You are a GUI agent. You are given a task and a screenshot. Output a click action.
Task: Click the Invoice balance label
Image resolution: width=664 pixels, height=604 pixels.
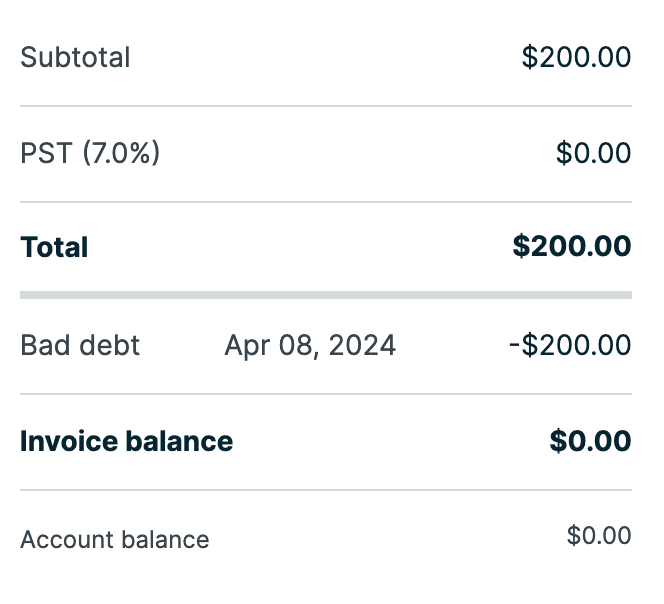tap(126, 441)
